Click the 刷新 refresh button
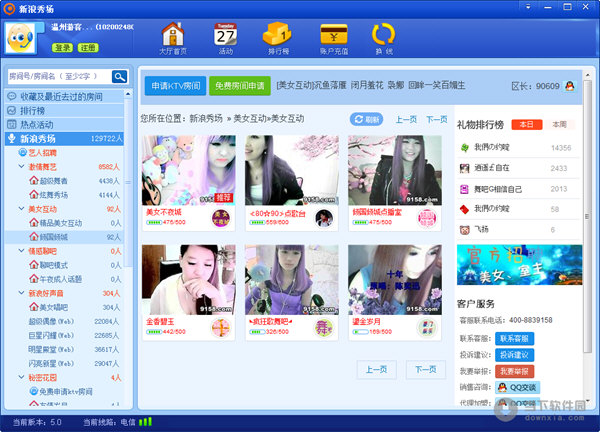 point(366,119)
